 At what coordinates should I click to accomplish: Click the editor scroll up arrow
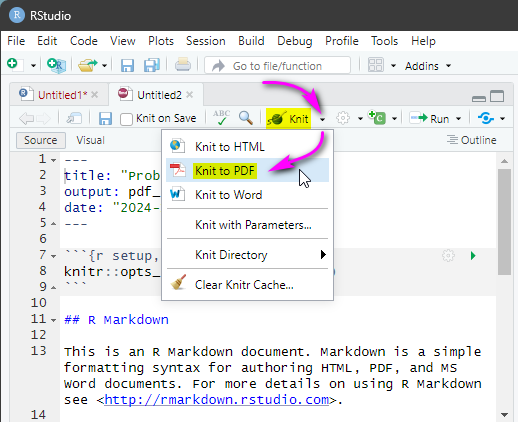(x=504, y=161)
